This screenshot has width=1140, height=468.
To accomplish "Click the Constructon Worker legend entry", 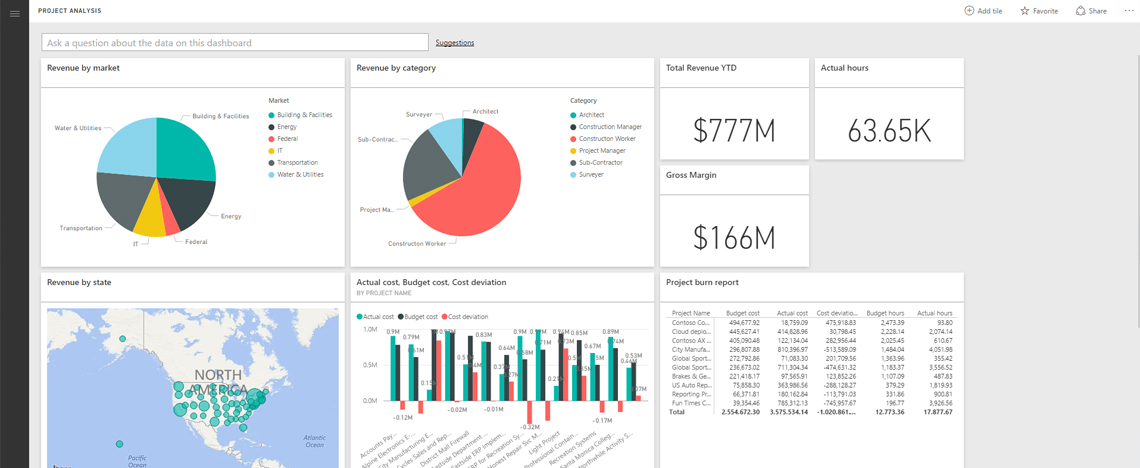I will 603,138.
